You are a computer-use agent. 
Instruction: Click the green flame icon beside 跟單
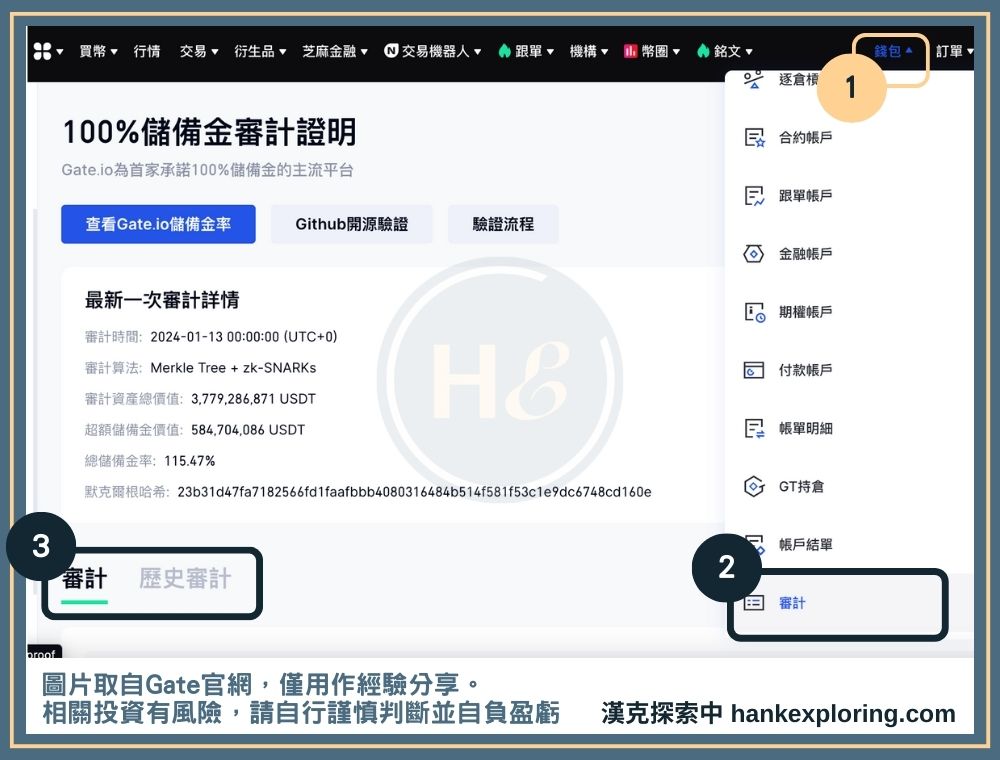tap(504, 50)
